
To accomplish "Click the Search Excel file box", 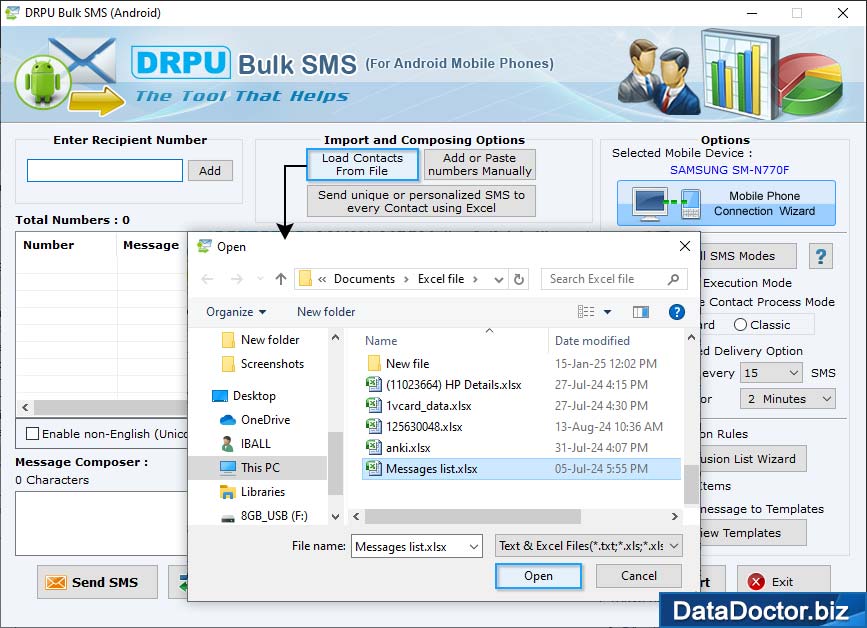I will [614, 279].
